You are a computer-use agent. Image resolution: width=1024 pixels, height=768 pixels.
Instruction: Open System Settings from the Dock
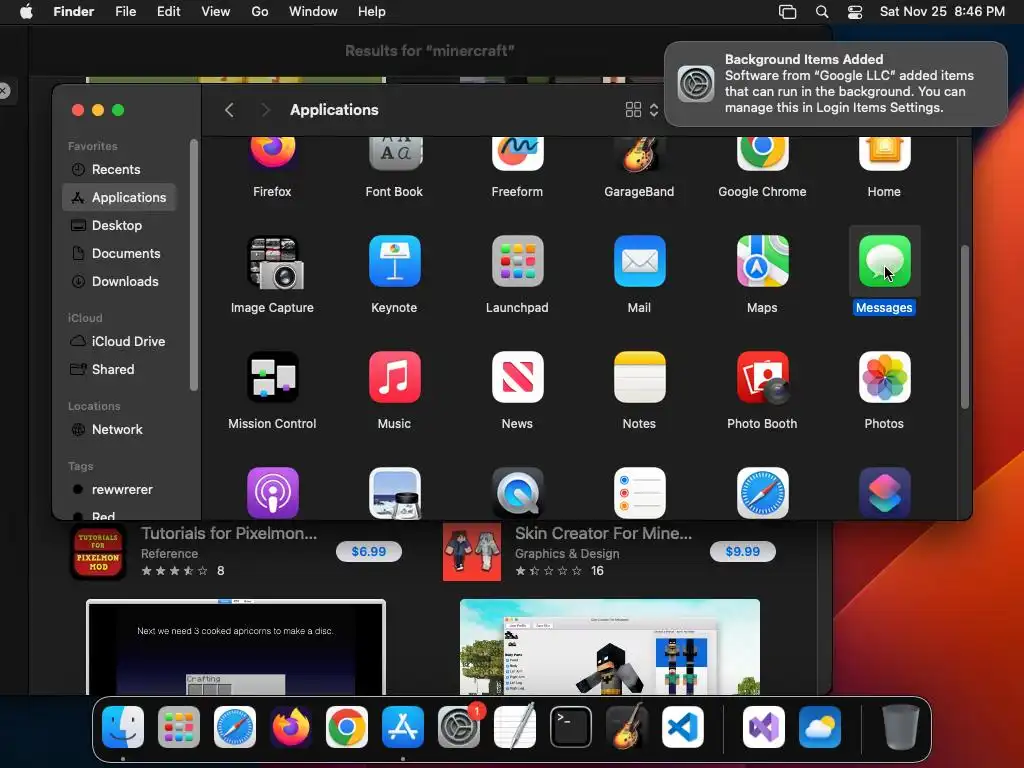coord(459,727)
